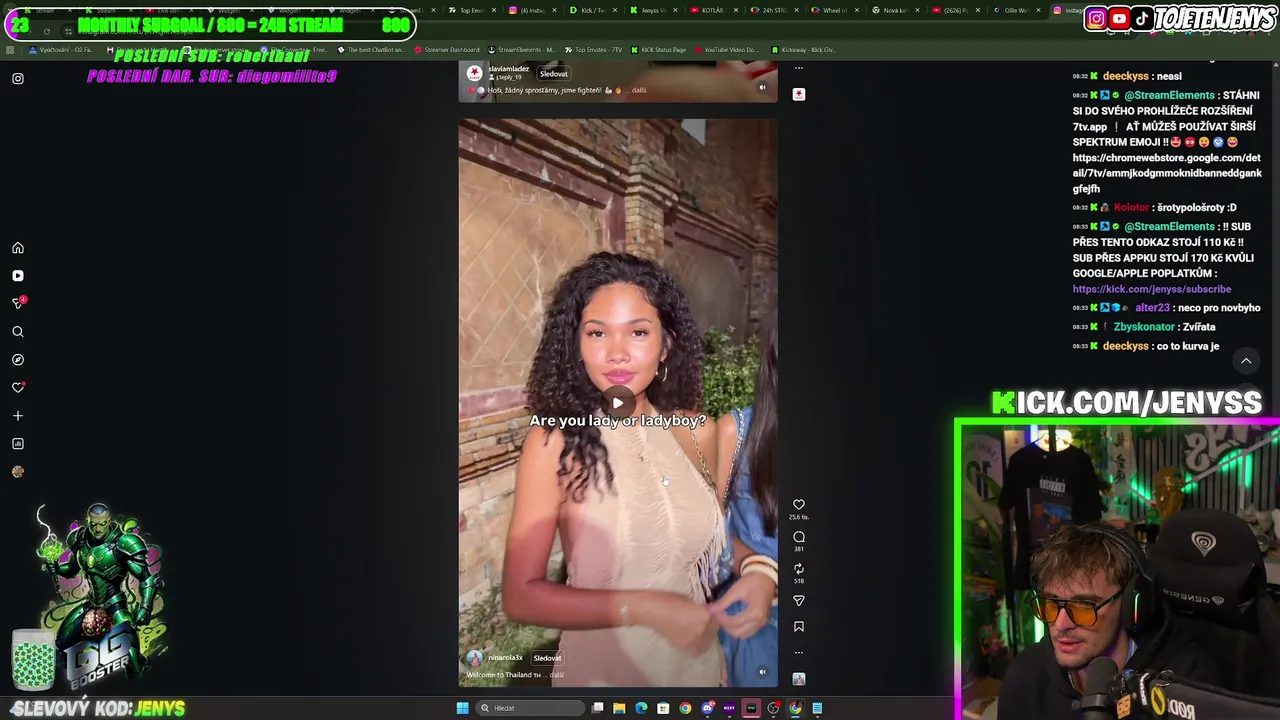Go to Instagram Home in sidebar
Viewport: 1280px width, 720px height.
point(18,248)
